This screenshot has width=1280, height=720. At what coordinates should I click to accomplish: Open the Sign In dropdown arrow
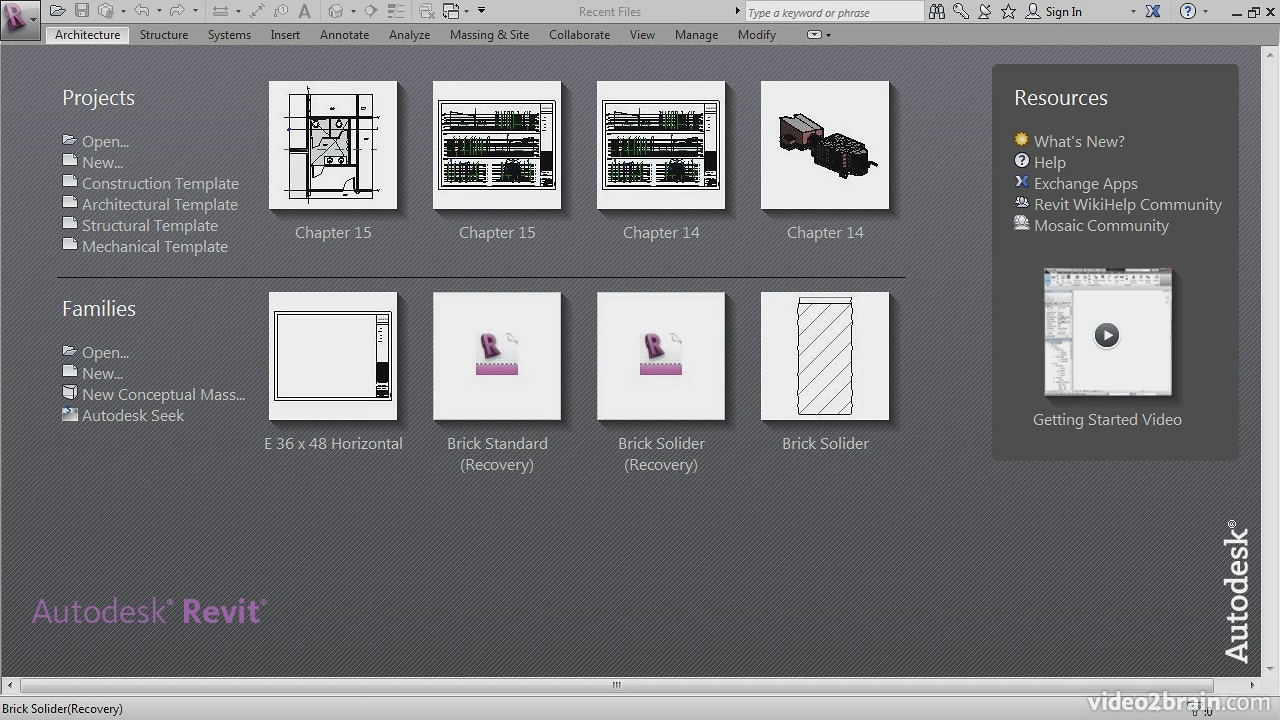click(x=1133, y=12)
